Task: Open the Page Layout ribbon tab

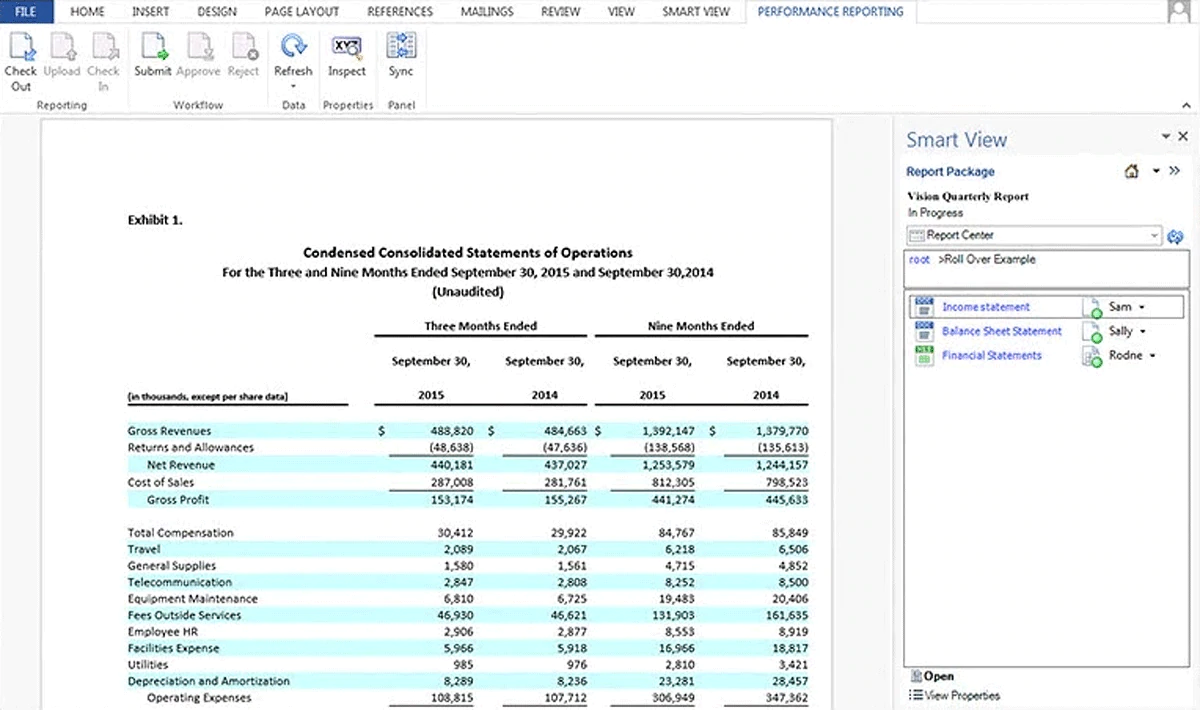Action: click(301, 12)
